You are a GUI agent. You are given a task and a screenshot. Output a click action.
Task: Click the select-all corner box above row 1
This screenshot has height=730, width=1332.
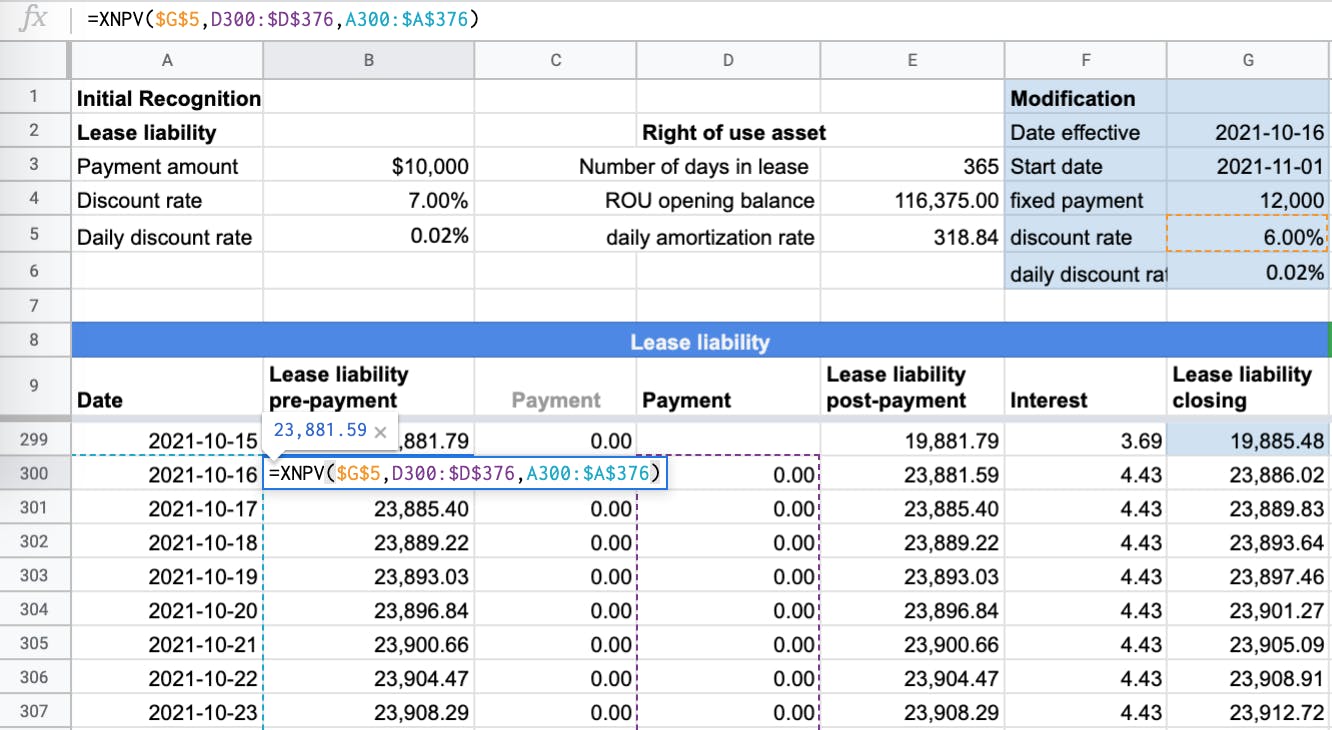coord(35,60)
